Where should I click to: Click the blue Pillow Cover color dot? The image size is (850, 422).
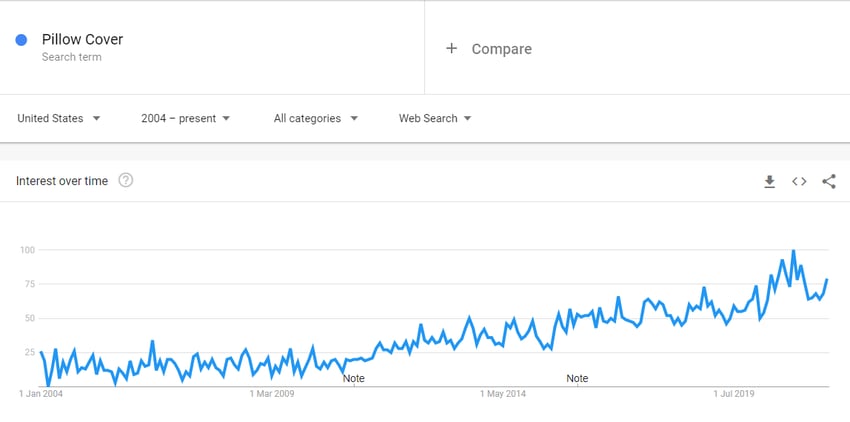[21, 40]
